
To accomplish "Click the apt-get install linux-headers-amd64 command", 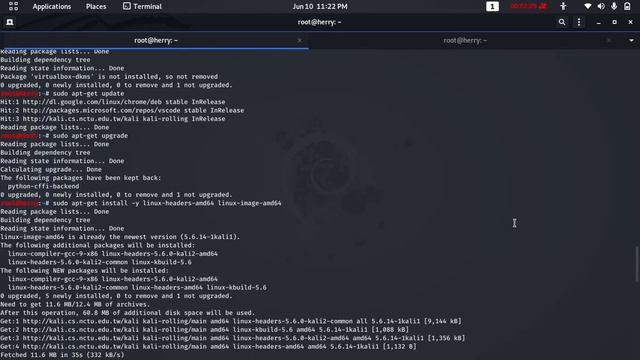I will coord(141,203).
